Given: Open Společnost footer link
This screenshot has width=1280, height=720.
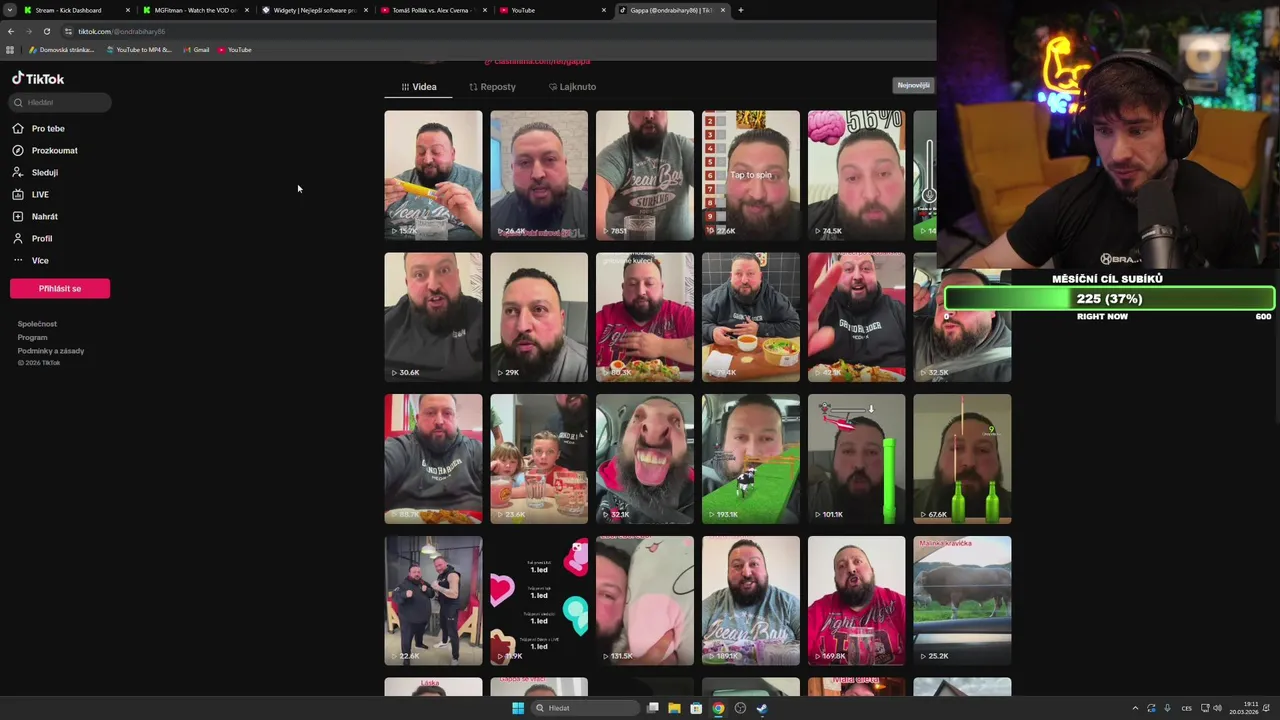Looking at the screenshot, I should click(37, 324).
